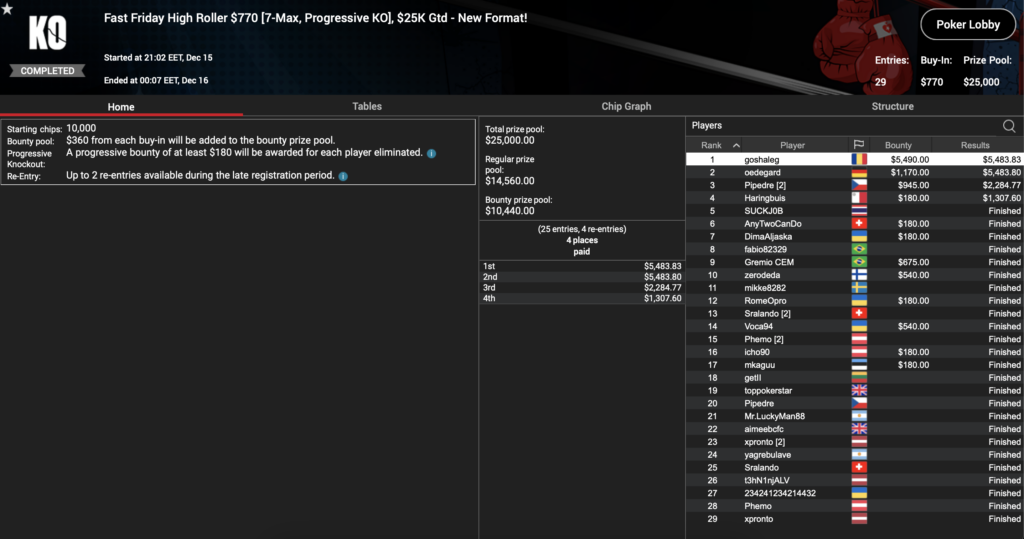This screenshot has height=539, width=1024.
Task: Click the 1st place payout row
Action: click(582, 265)
